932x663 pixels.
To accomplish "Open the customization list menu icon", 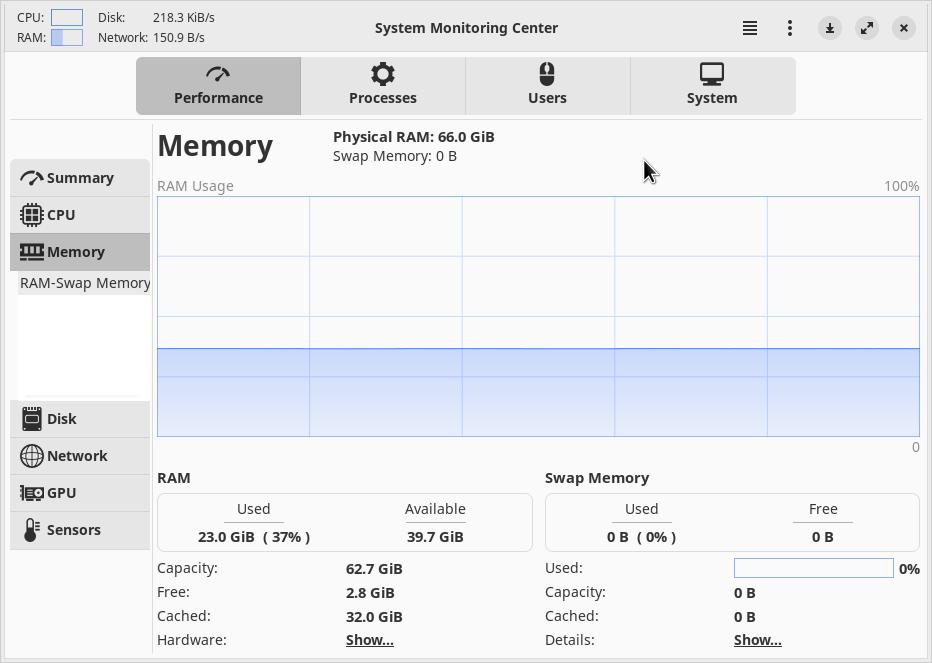I will pos(750,28).
